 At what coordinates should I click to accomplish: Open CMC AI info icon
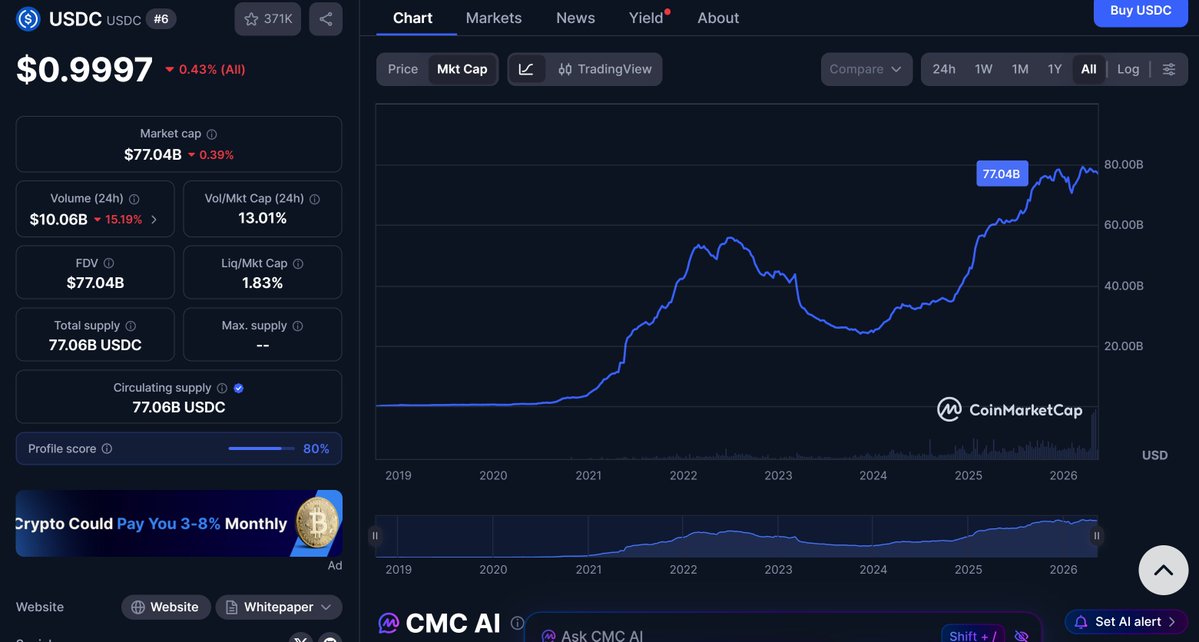518,623
